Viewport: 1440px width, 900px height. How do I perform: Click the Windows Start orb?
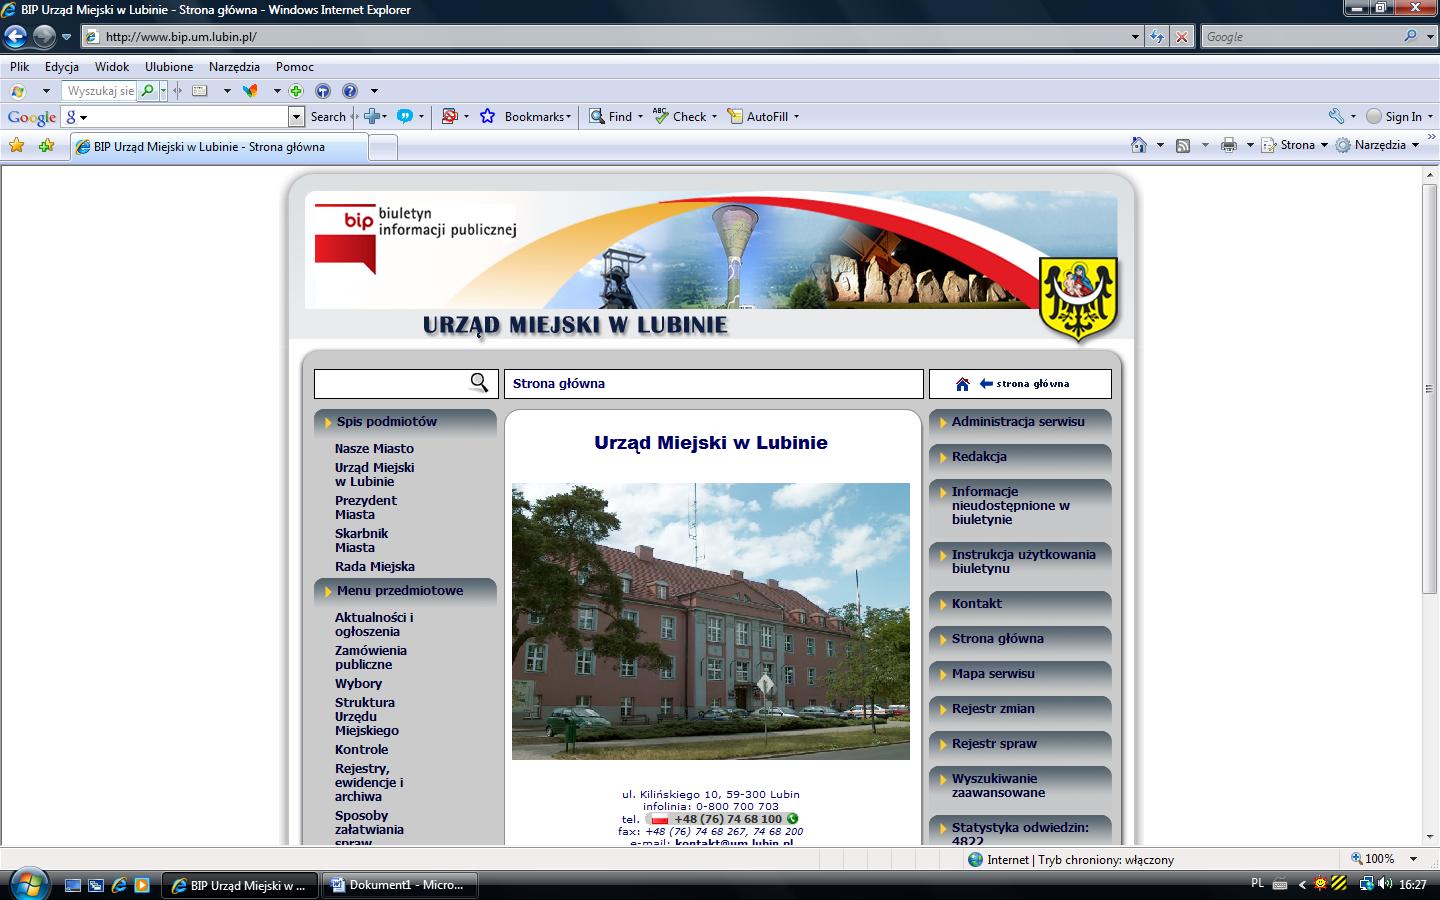[27, 884]
